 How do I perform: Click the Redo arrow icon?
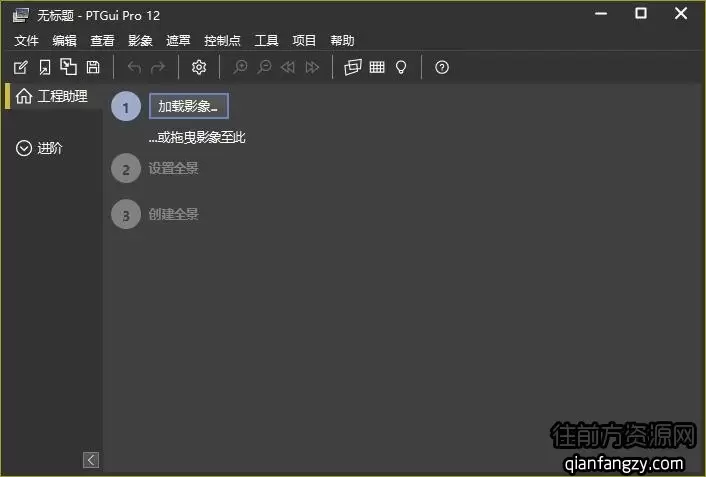pos(158,68)
